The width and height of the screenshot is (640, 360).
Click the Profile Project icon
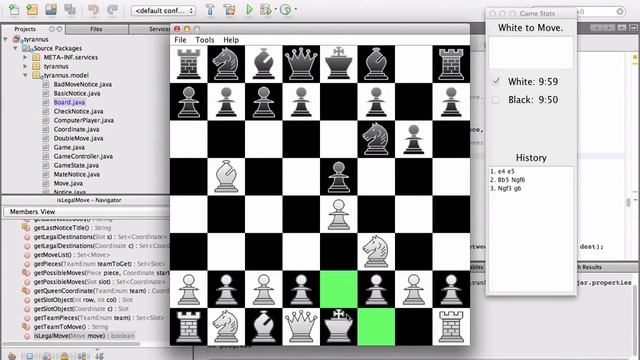286,10
